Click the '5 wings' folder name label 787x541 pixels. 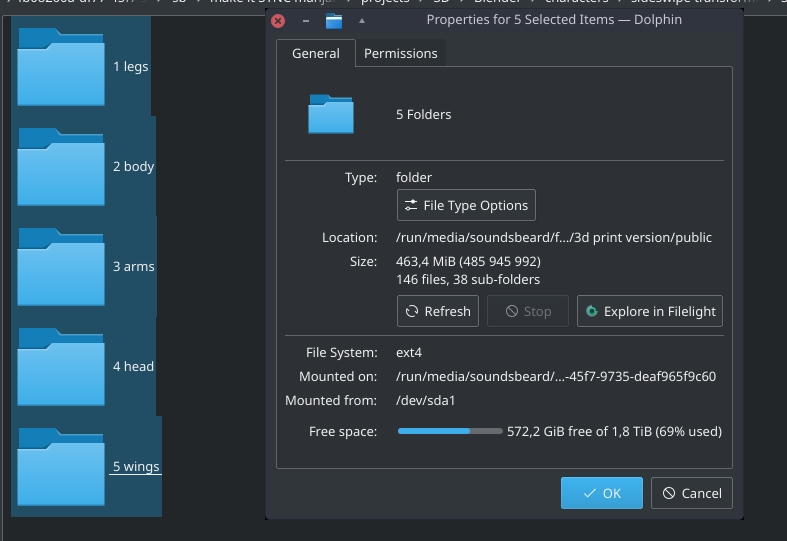tap(136, 466)
